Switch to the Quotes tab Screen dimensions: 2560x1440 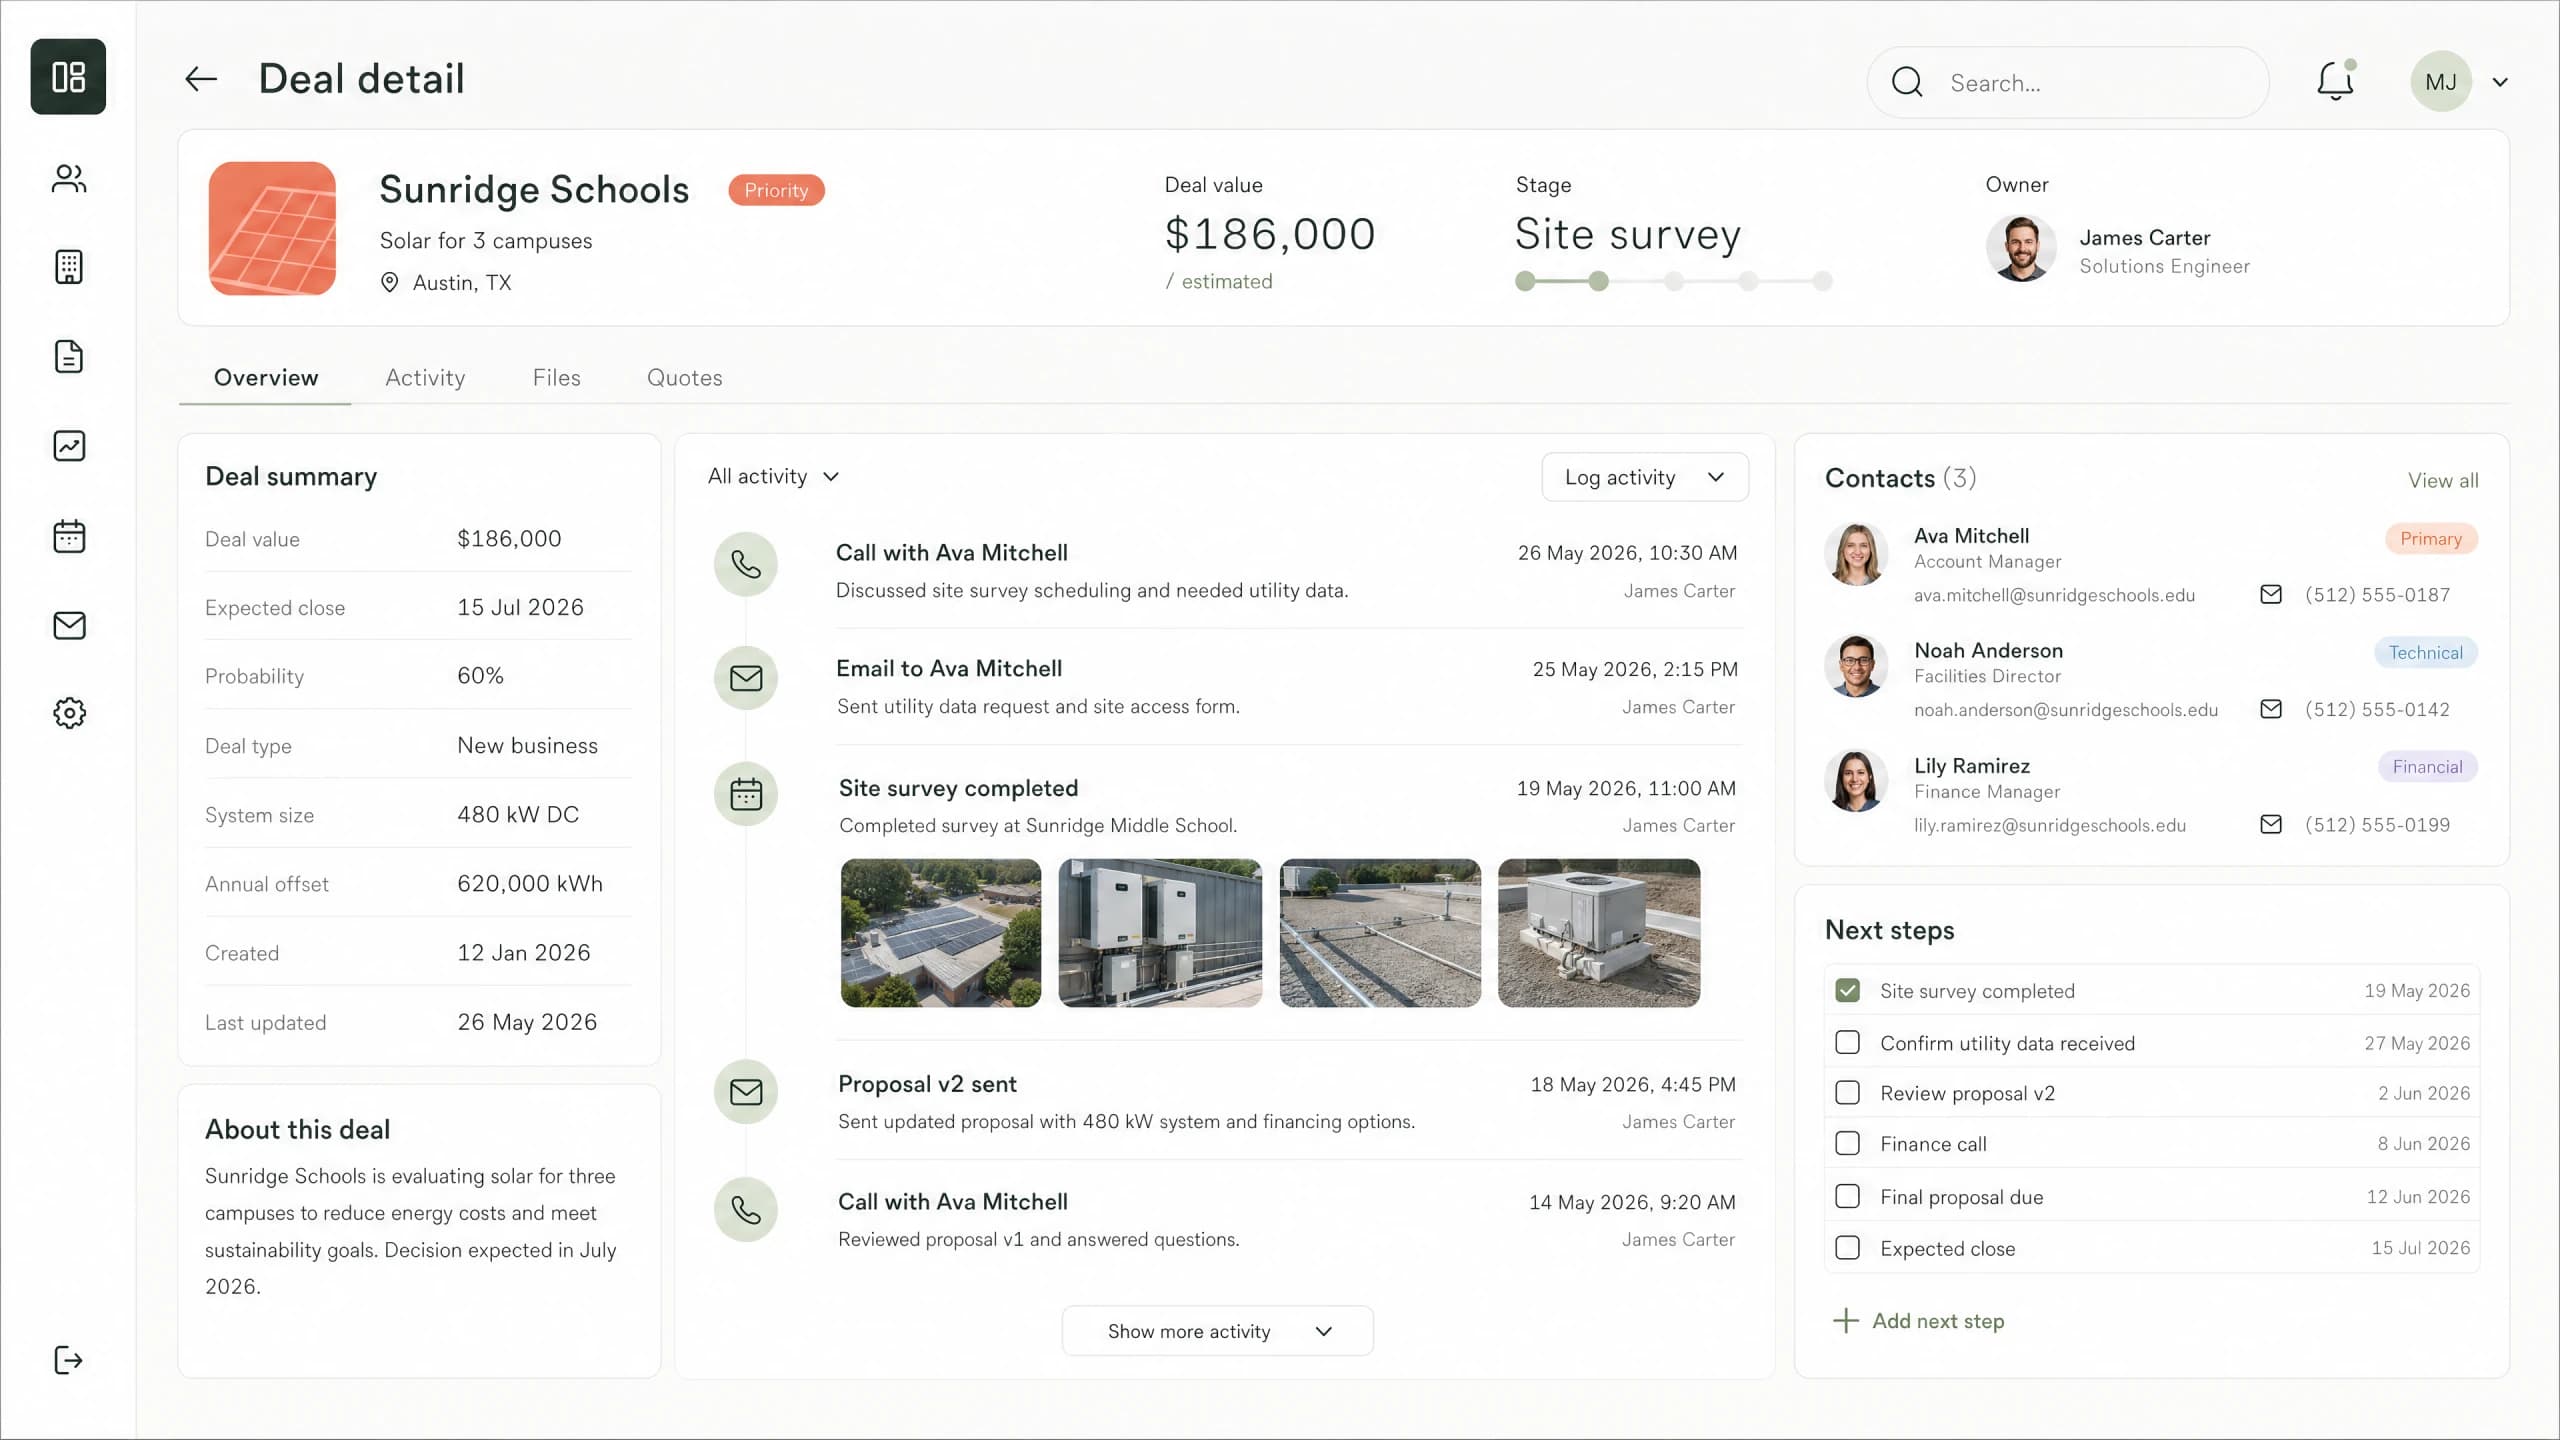pos(684,377)
